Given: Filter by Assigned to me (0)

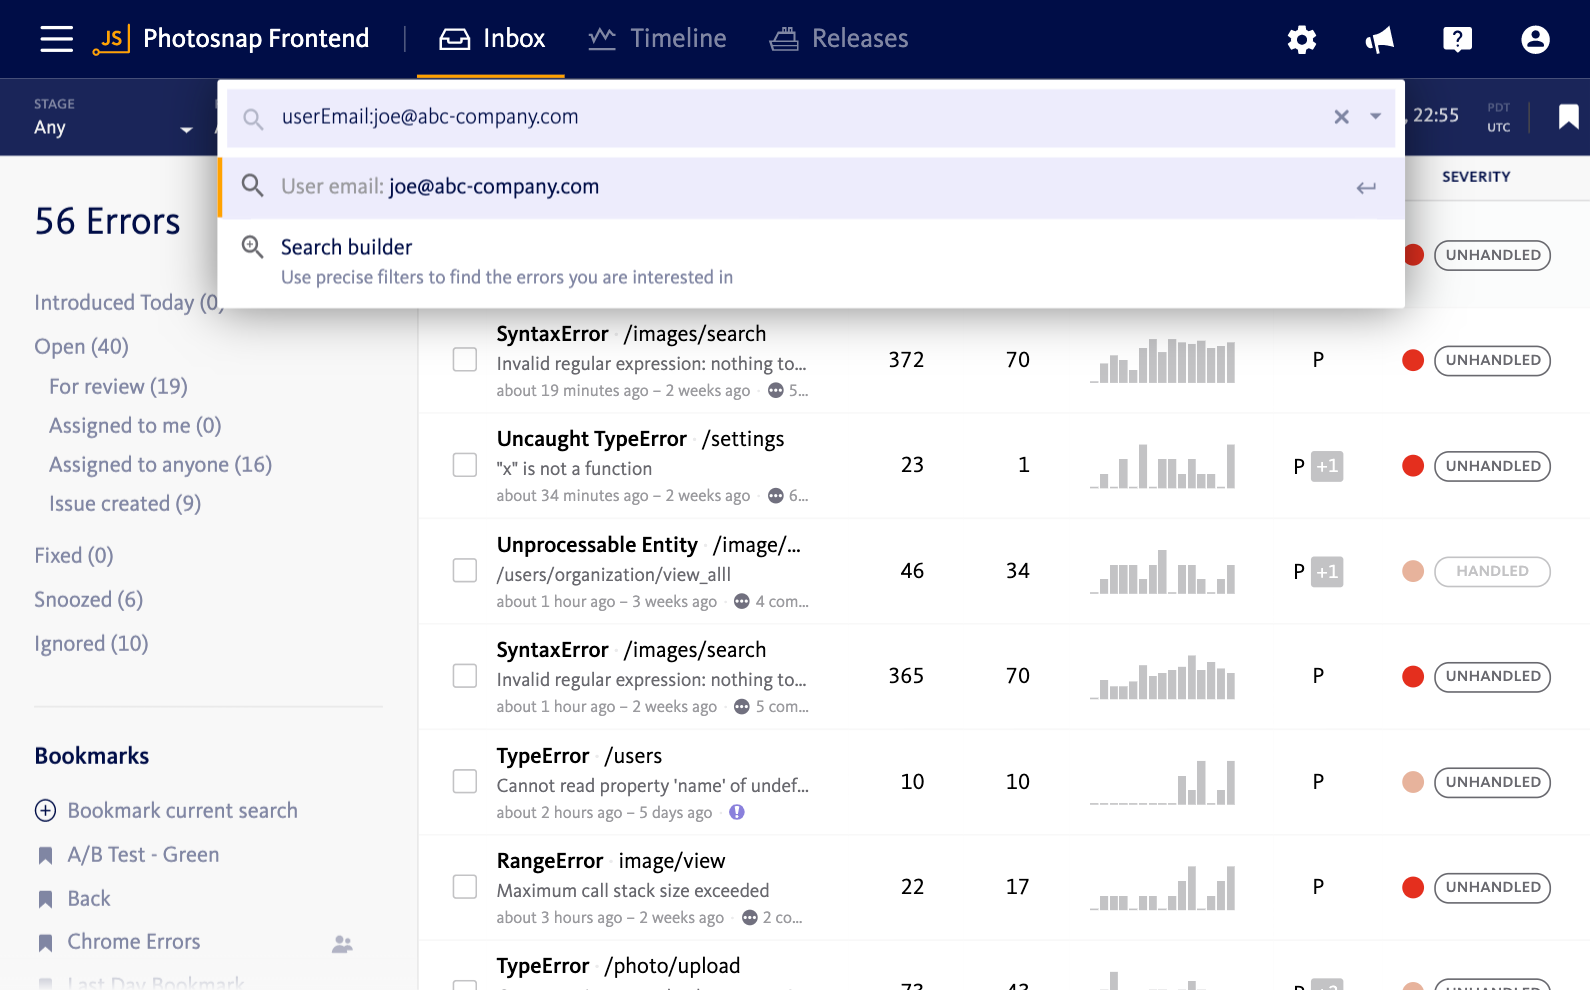Looking at the screenshot, I should 135,426.
